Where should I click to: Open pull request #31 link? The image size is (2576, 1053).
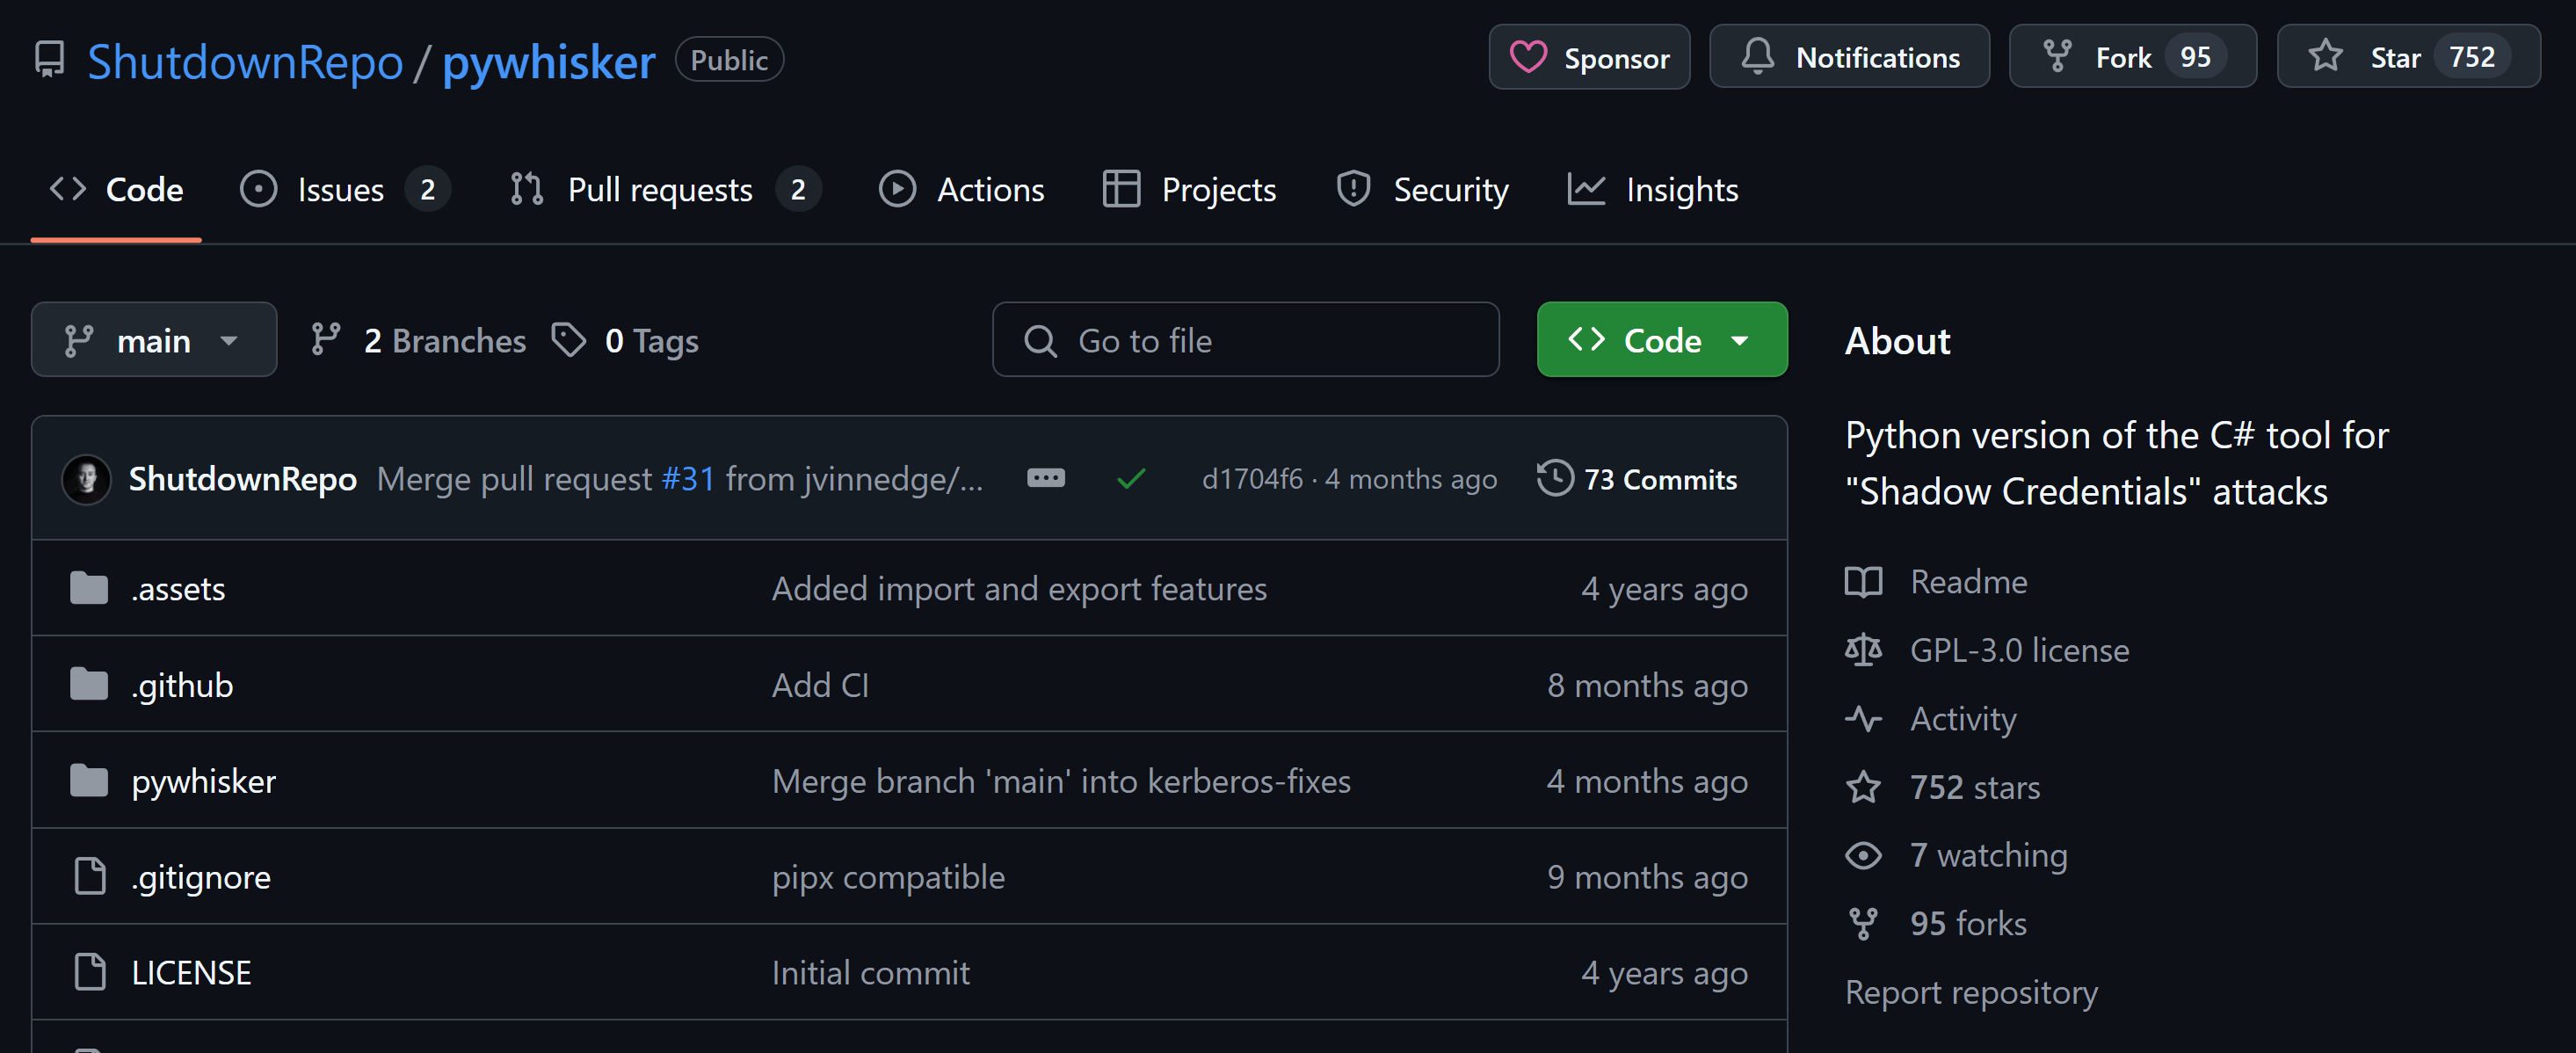pos(688,479)
